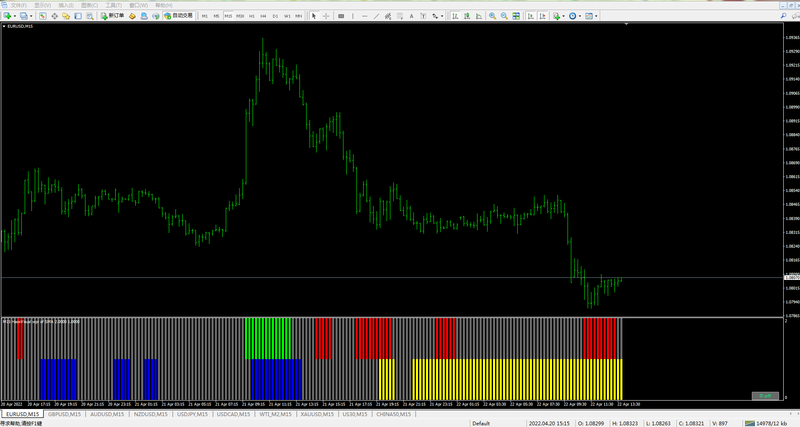Screen dimensions: 800x427
Task: Click the New Order (新订单) button
Action: (x=113, y=16)
